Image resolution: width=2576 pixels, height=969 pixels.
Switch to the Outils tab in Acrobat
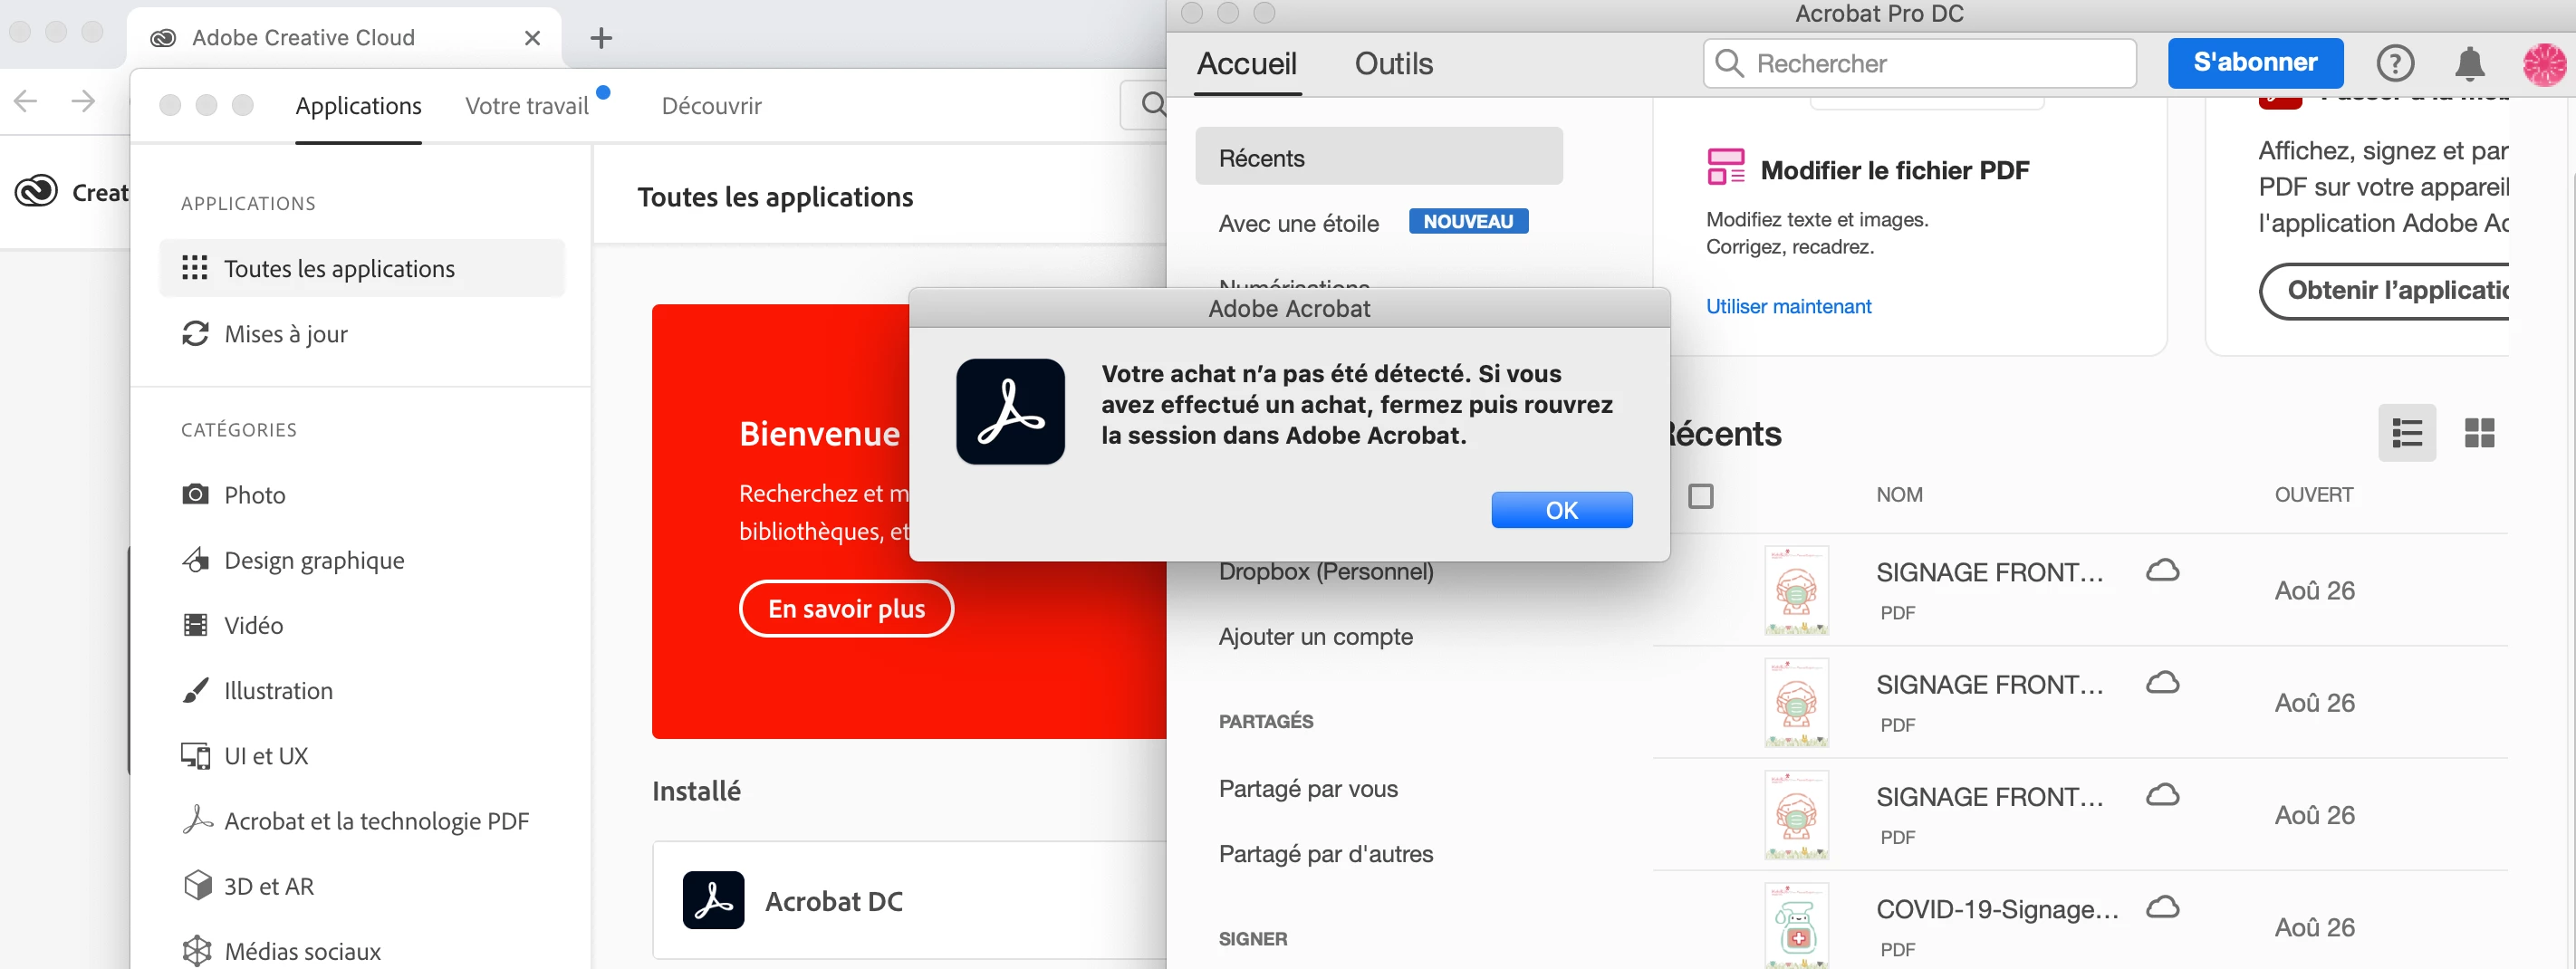coord(1393,64)
